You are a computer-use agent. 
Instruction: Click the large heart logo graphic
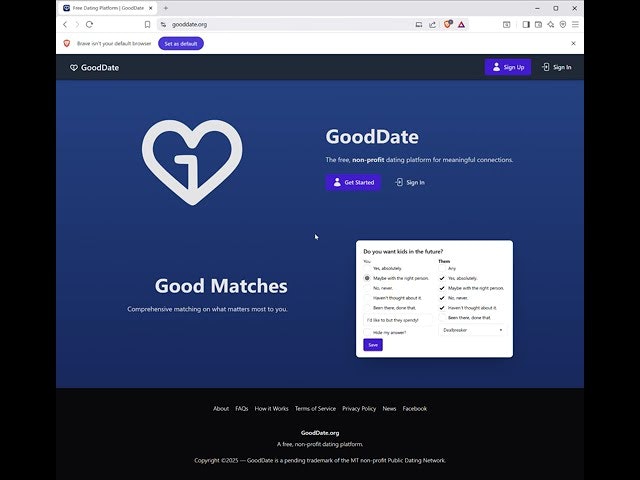pyautogui.click(x=192, y=162)
